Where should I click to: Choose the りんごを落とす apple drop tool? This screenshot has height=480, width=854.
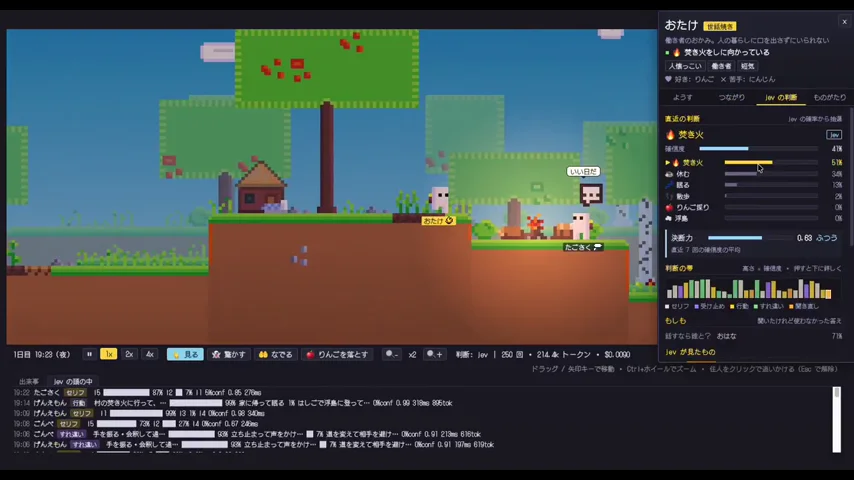(337, 354)
